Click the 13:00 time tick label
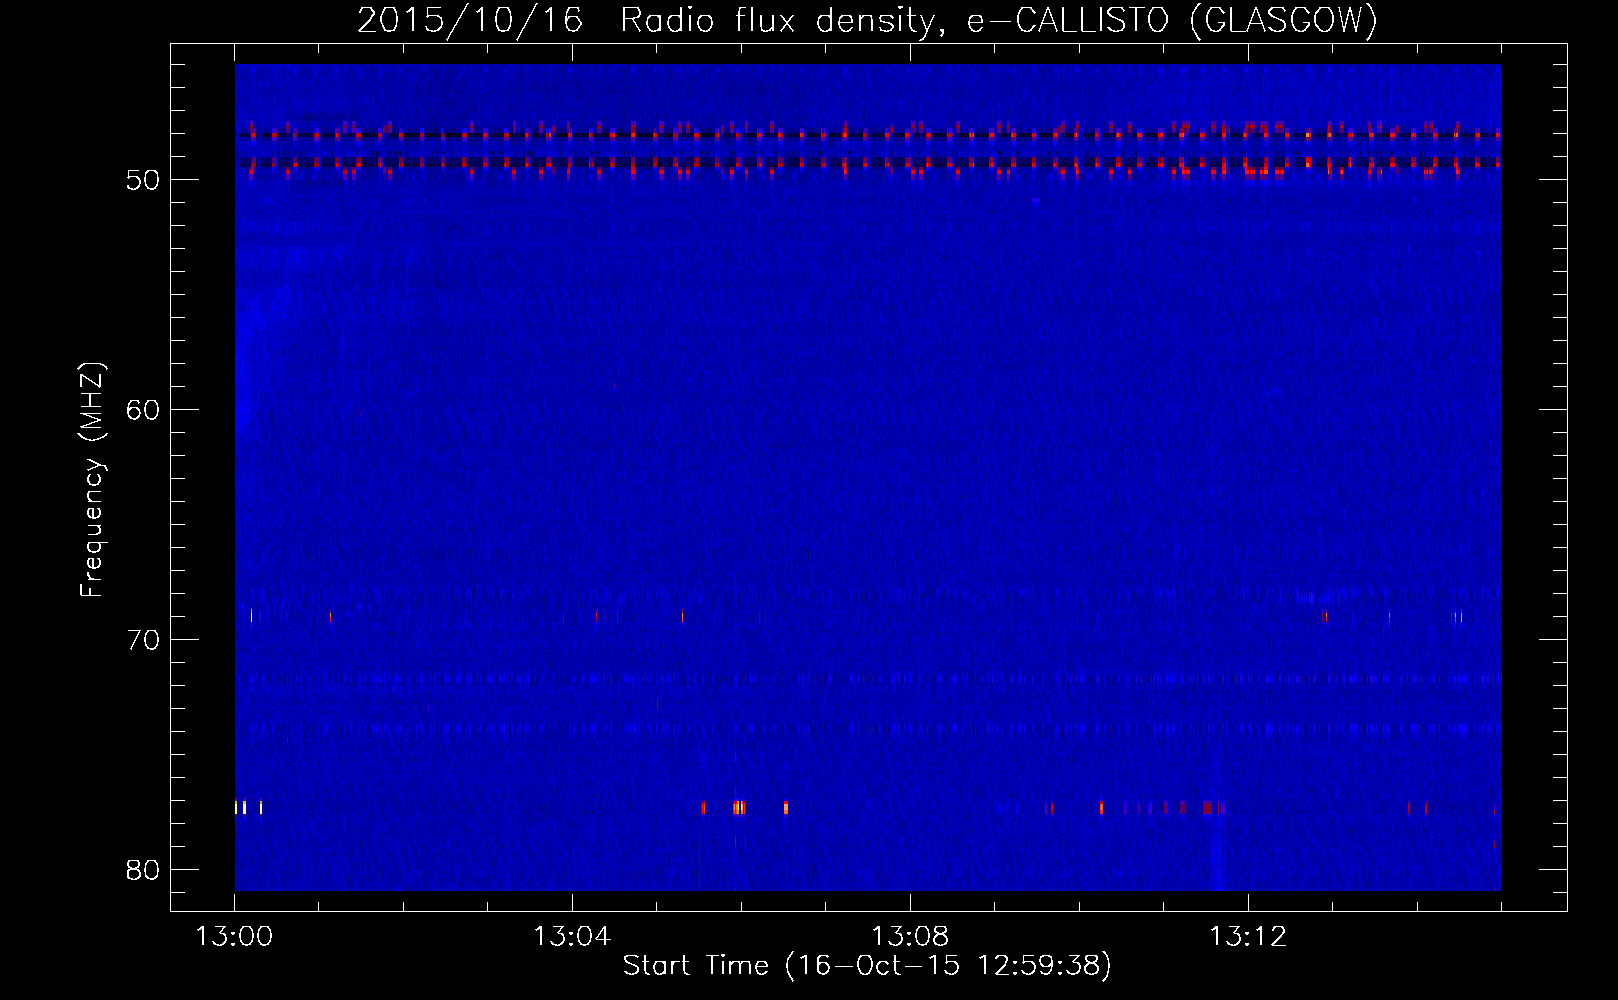This screenshot has height=1000, width=1618. click(x=234, y=937)
